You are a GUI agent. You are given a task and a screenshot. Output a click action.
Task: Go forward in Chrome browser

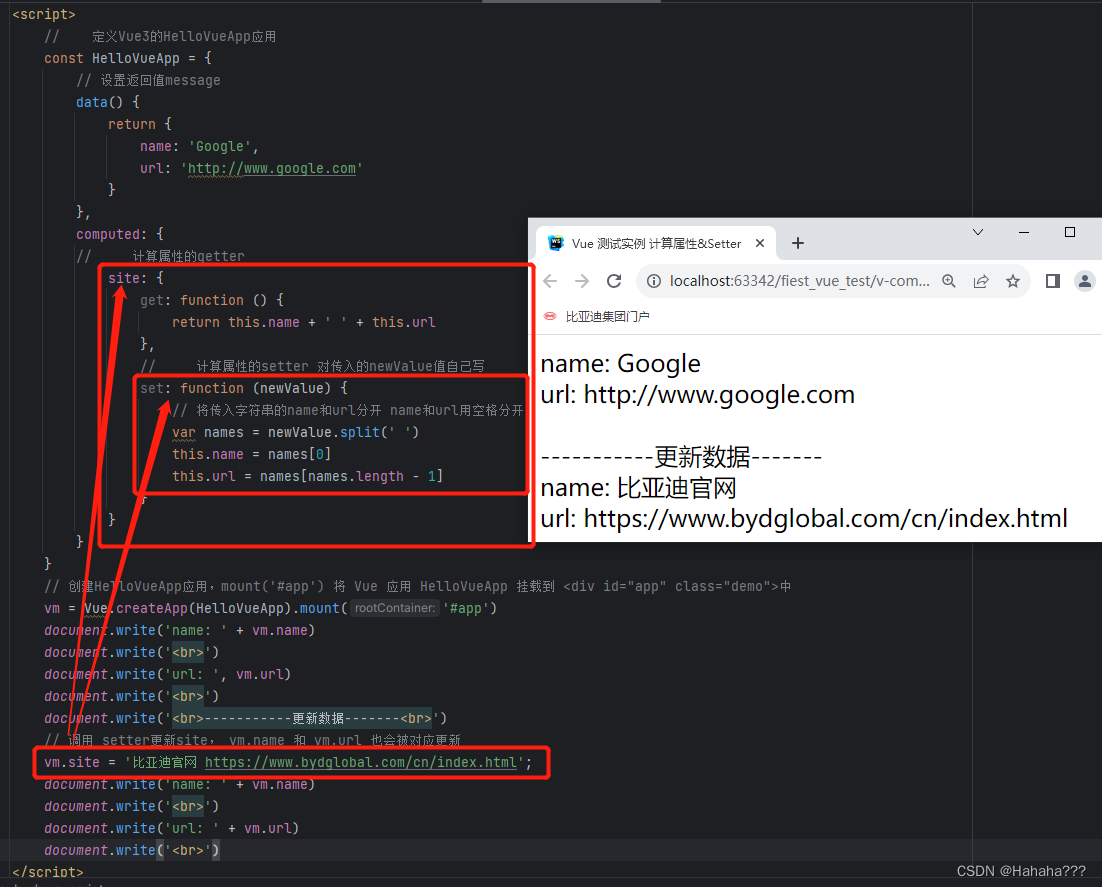click(582, 281)
